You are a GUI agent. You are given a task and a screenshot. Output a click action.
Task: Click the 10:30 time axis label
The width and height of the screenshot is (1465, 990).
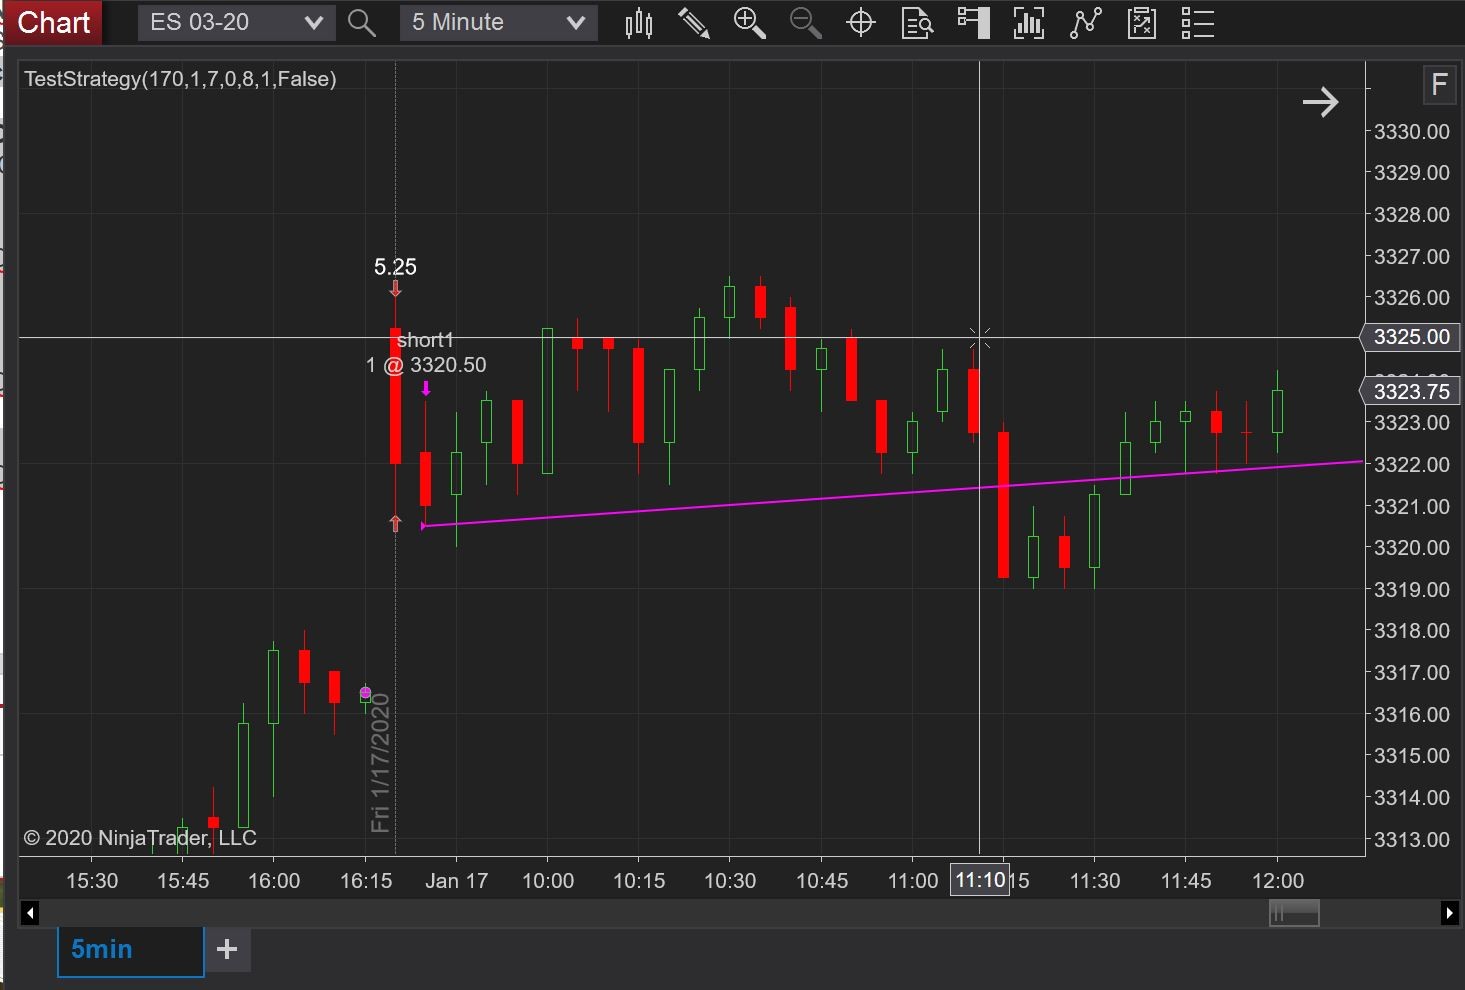[x=730, y=881]
